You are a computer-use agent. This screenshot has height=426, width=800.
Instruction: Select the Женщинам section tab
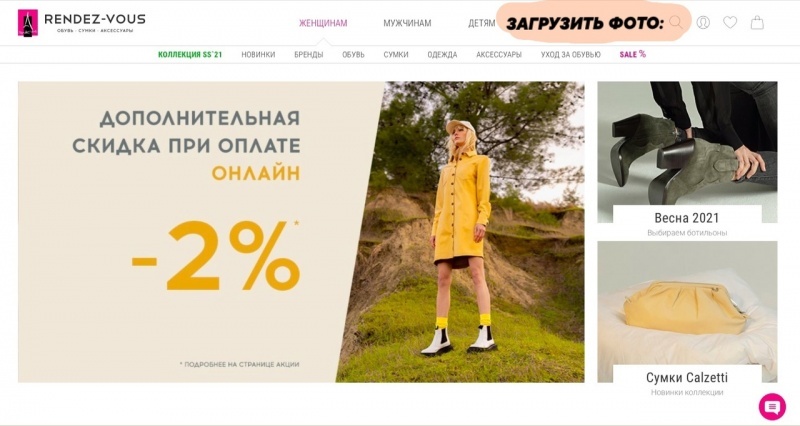tap(323, 23)
